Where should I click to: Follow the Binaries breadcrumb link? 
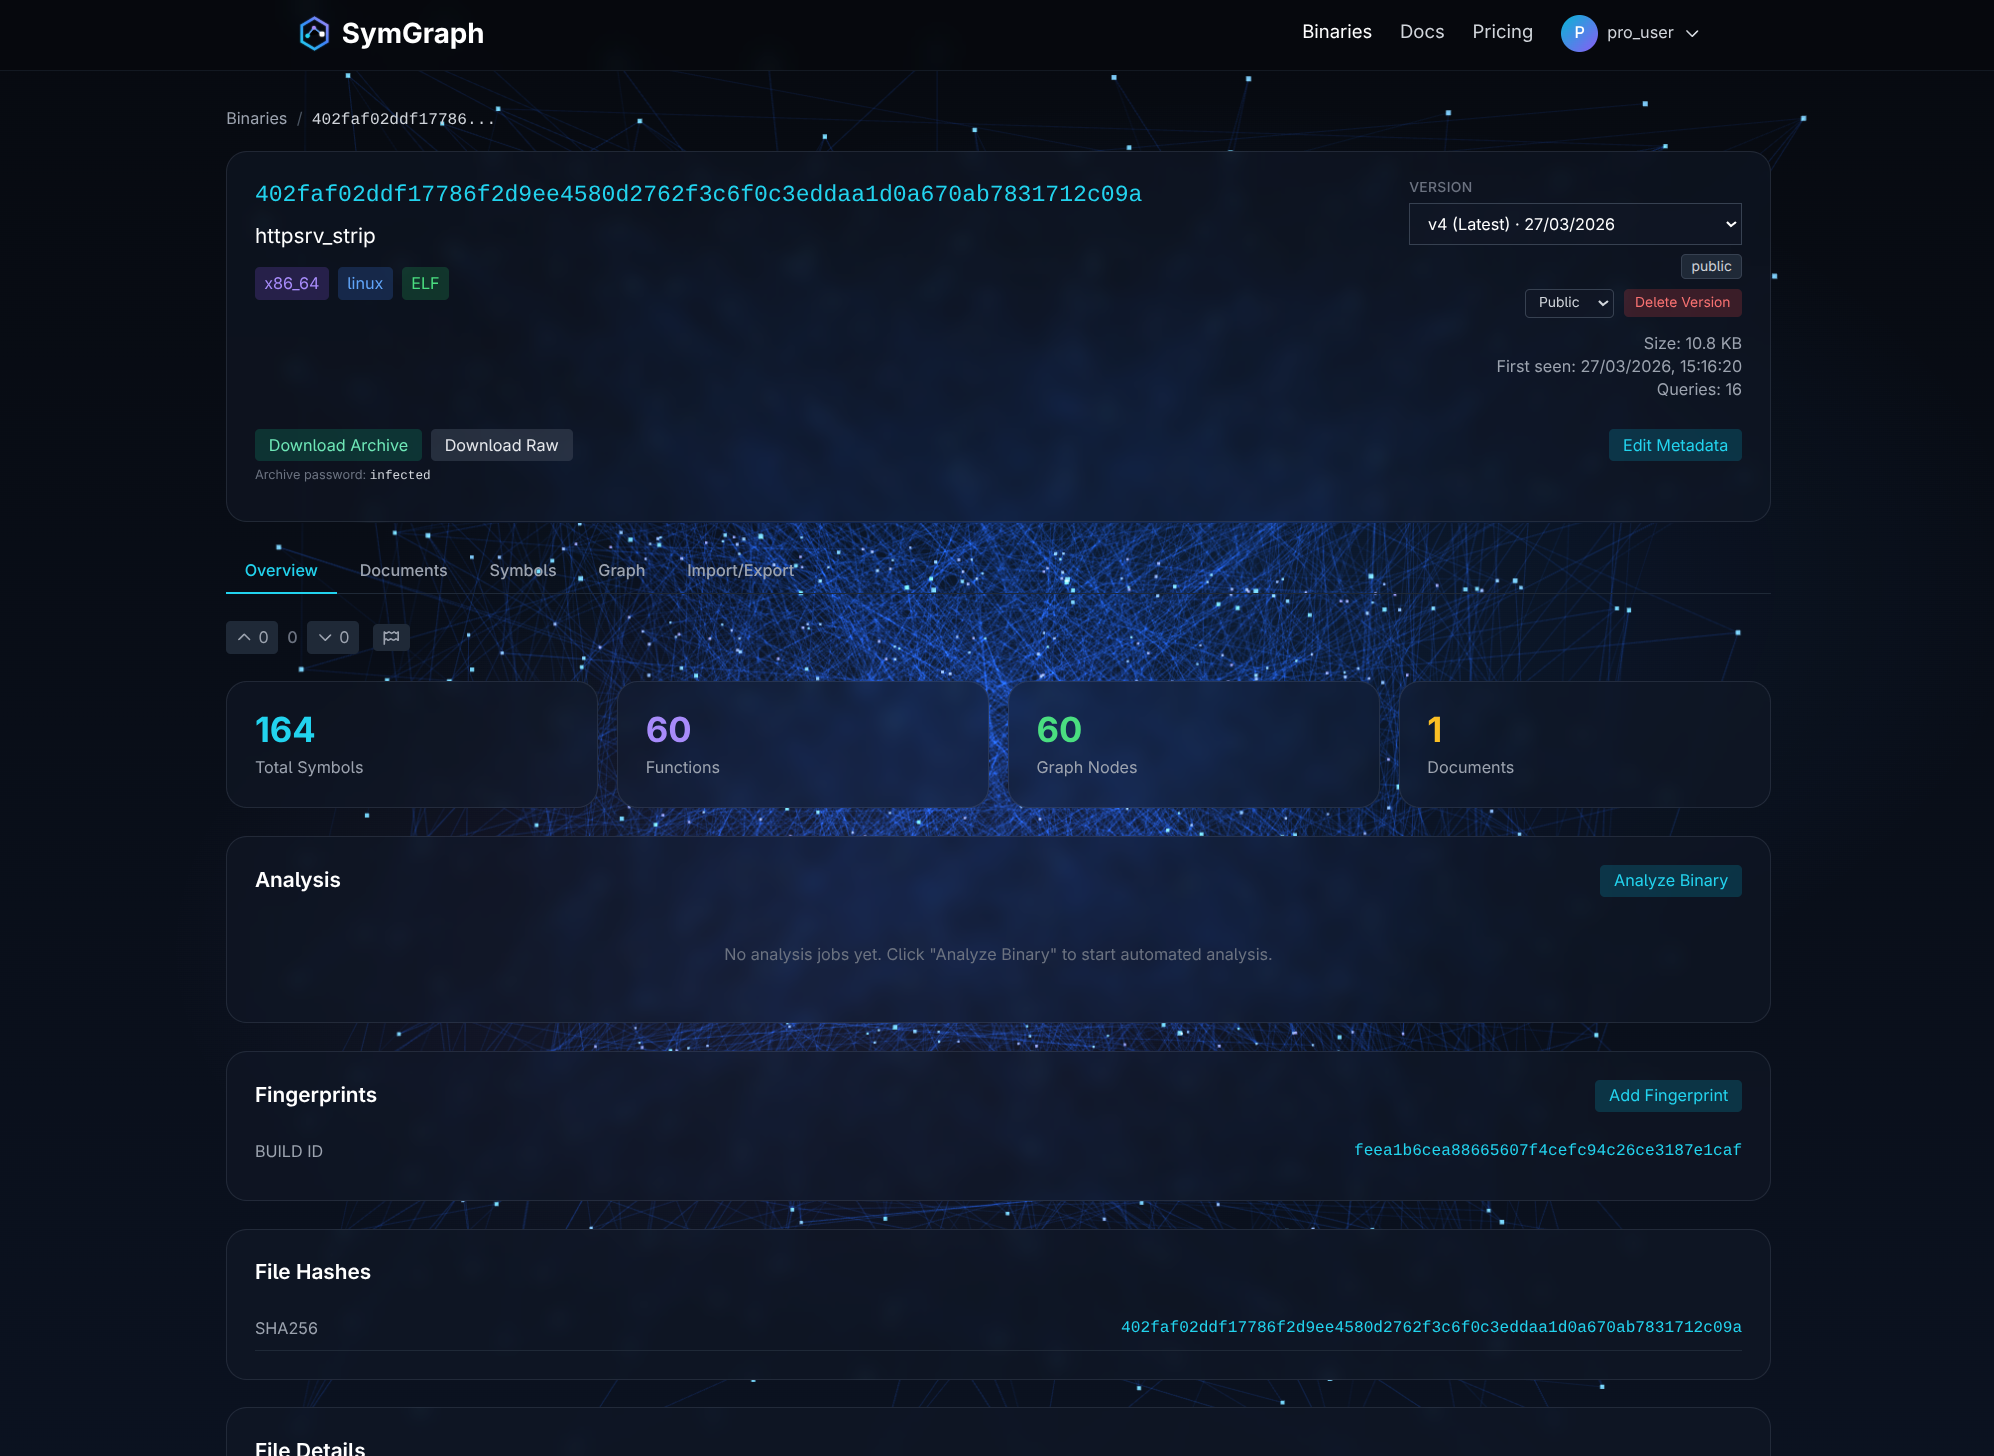[x=255, y=118]
